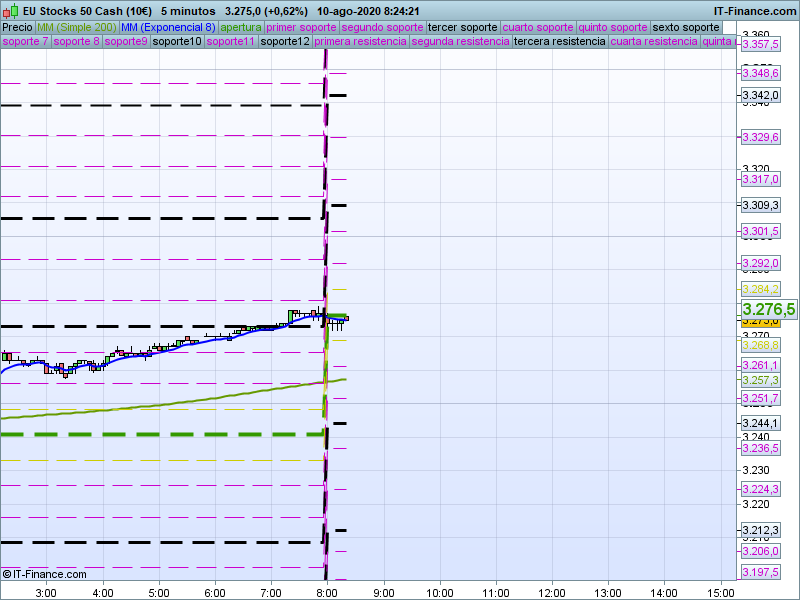Screen dimensions: 800x600
Task: Select the Precio indicator label
Action: pos(17,27)
